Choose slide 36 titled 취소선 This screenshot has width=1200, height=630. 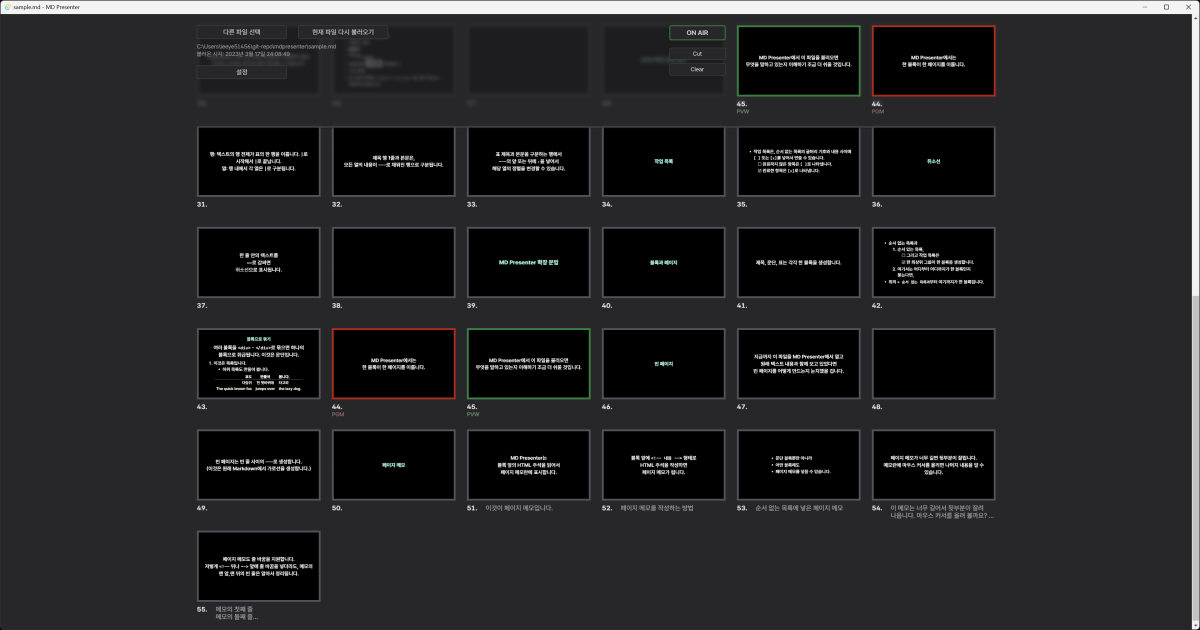coord(934,161)
